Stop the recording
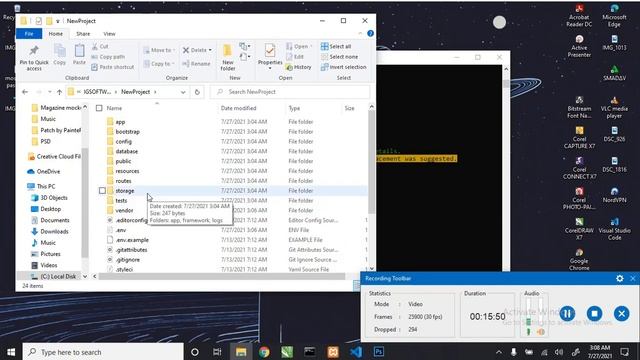640x360 pixels. point(594,313)
